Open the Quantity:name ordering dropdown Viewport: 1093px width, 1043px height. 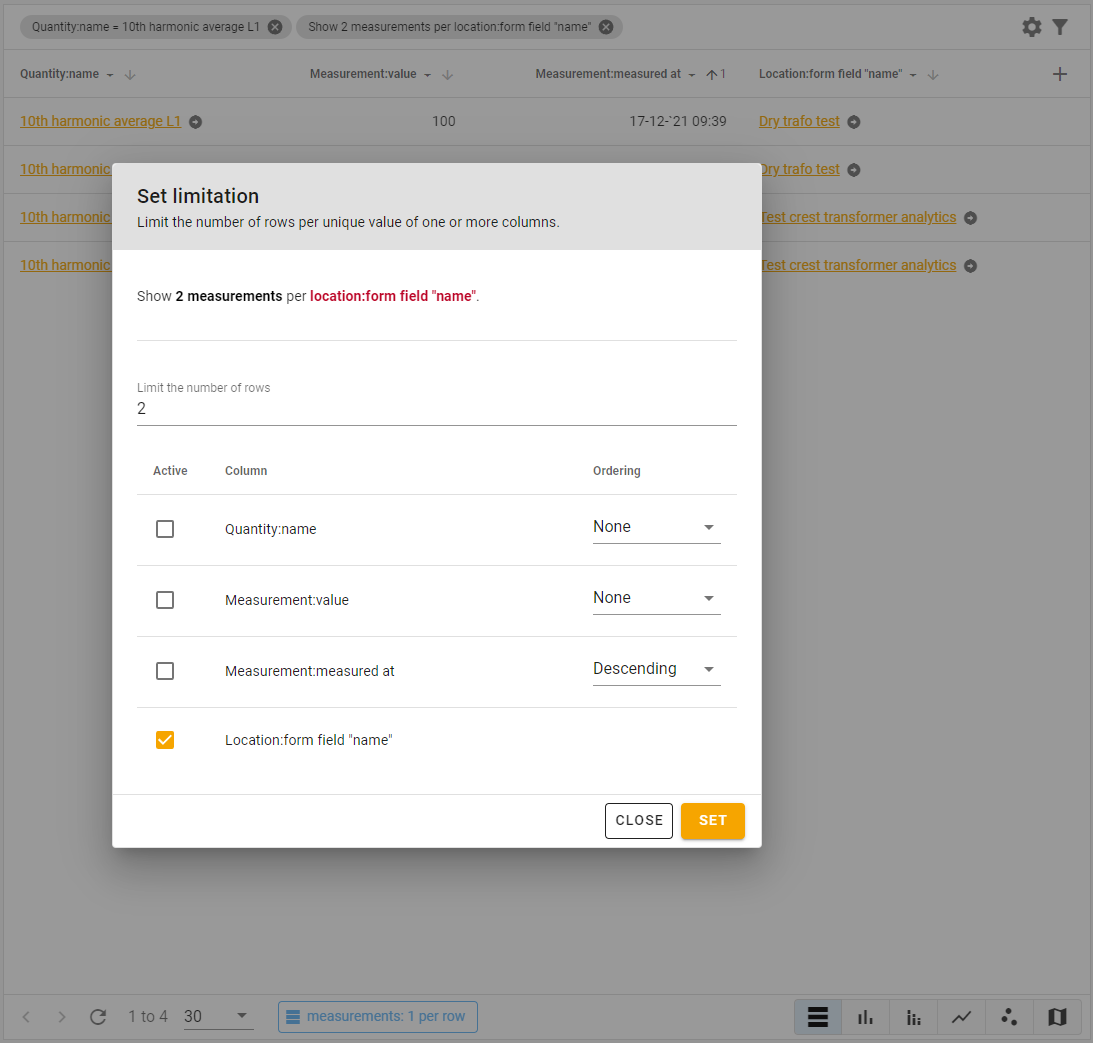click(656, 527)
